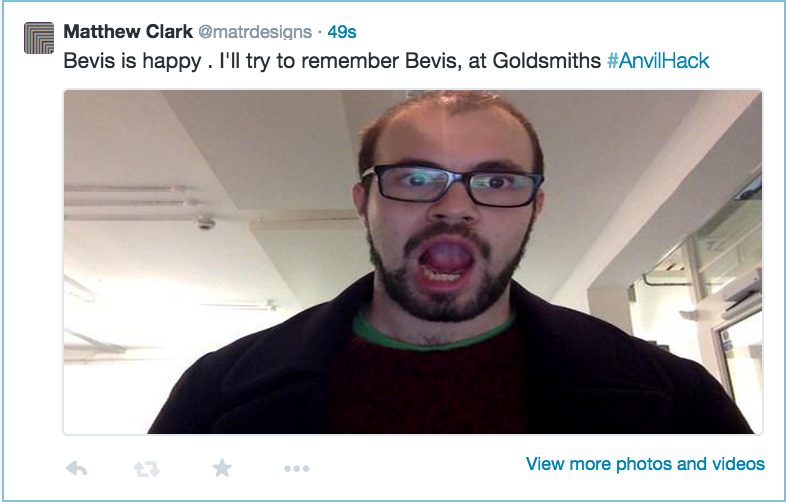Open the three-dots more options menu
Image resolution: width=786 pixels, height=502 pixels.
(x=297, y=469)
